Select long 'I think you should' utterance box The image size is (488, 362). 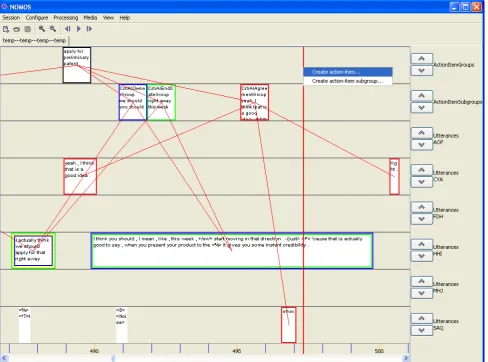[232, 251]
